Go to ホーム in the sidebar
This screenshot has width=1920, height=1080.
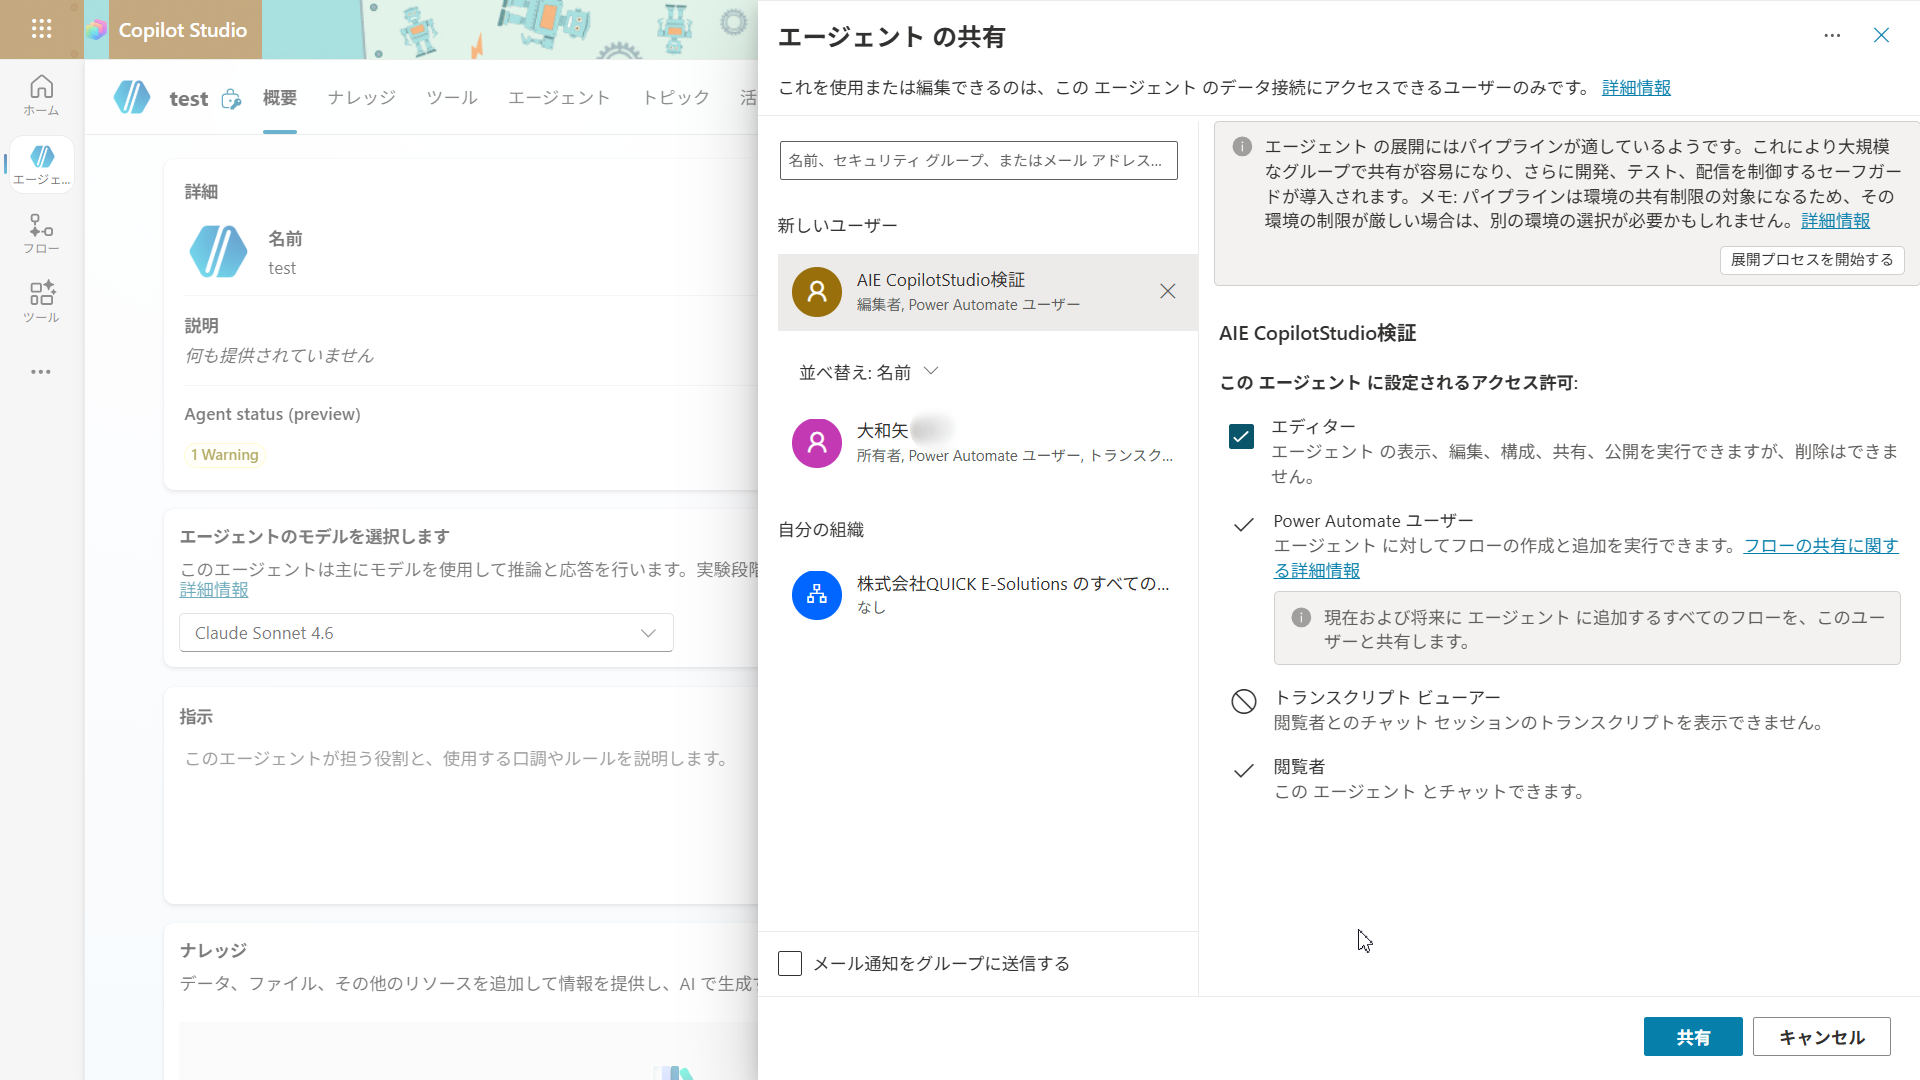41,96
